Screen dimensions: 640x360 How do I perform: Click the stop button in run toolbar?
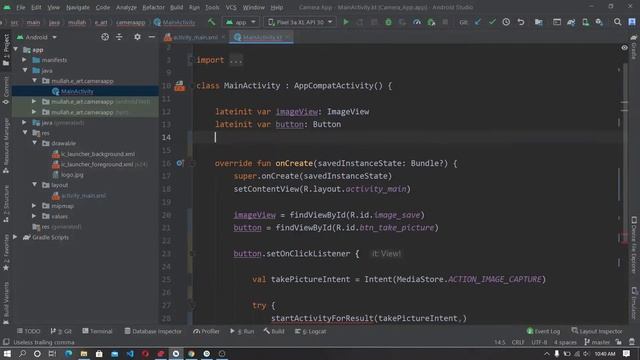(445, 22)
